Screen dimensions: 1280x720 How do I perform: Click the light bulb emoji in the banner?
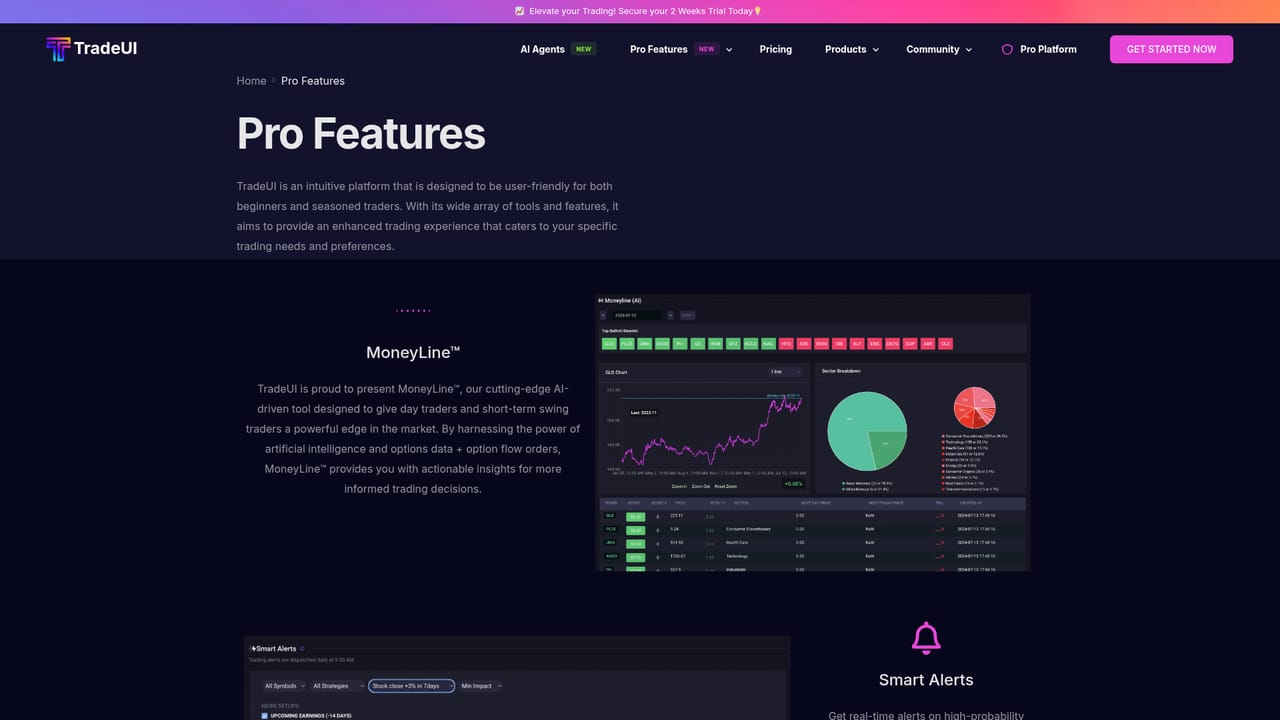757,11
